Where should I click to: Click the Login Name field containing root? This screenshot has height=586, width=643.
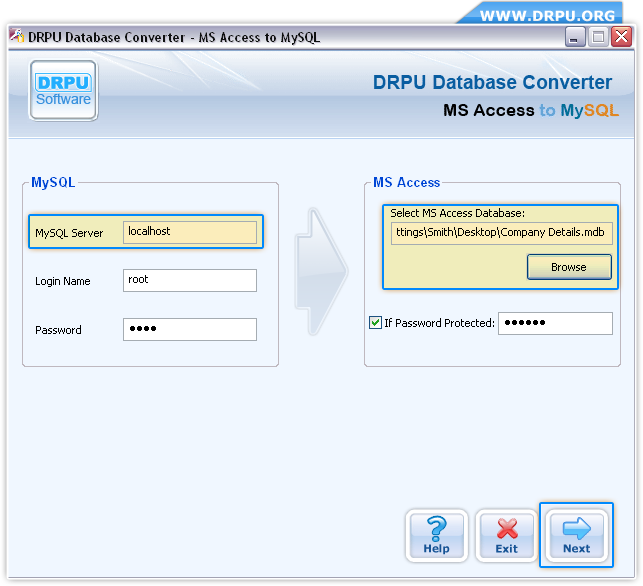coord(190,280)
